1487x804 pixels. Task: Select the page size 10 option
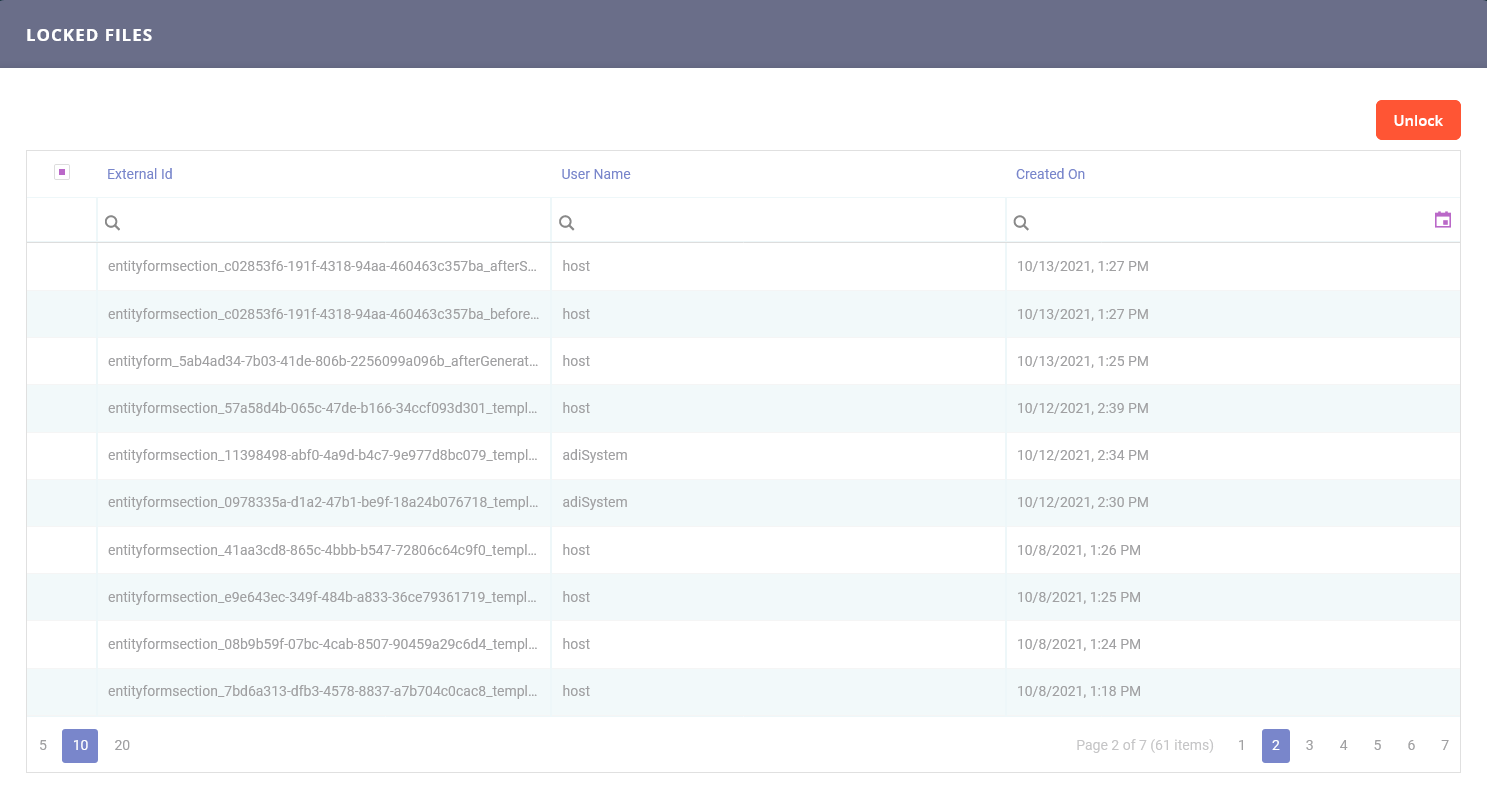(x=80, y=745)
